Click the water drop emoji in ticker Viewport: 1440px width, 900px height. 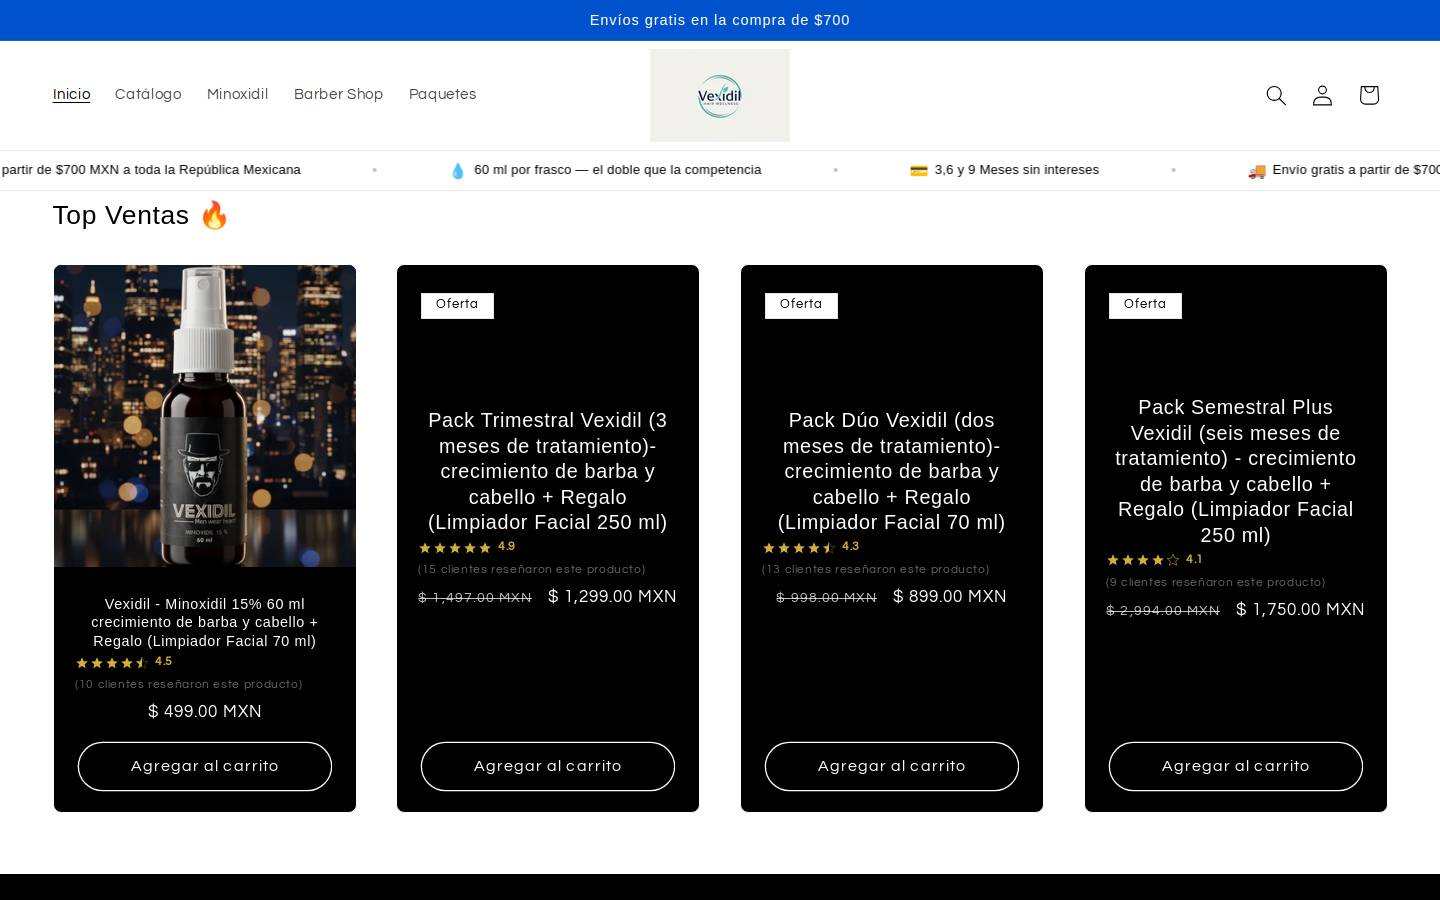458,171
